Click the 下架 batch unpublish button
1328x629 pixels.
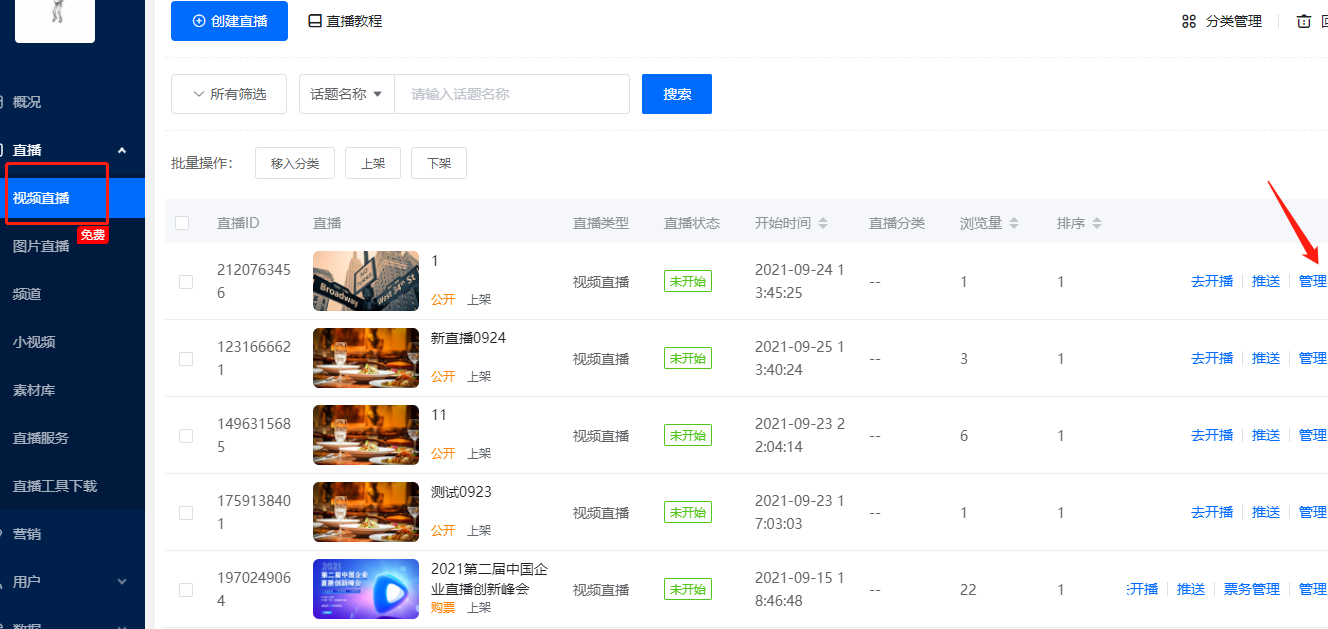[x=439, y=163]
